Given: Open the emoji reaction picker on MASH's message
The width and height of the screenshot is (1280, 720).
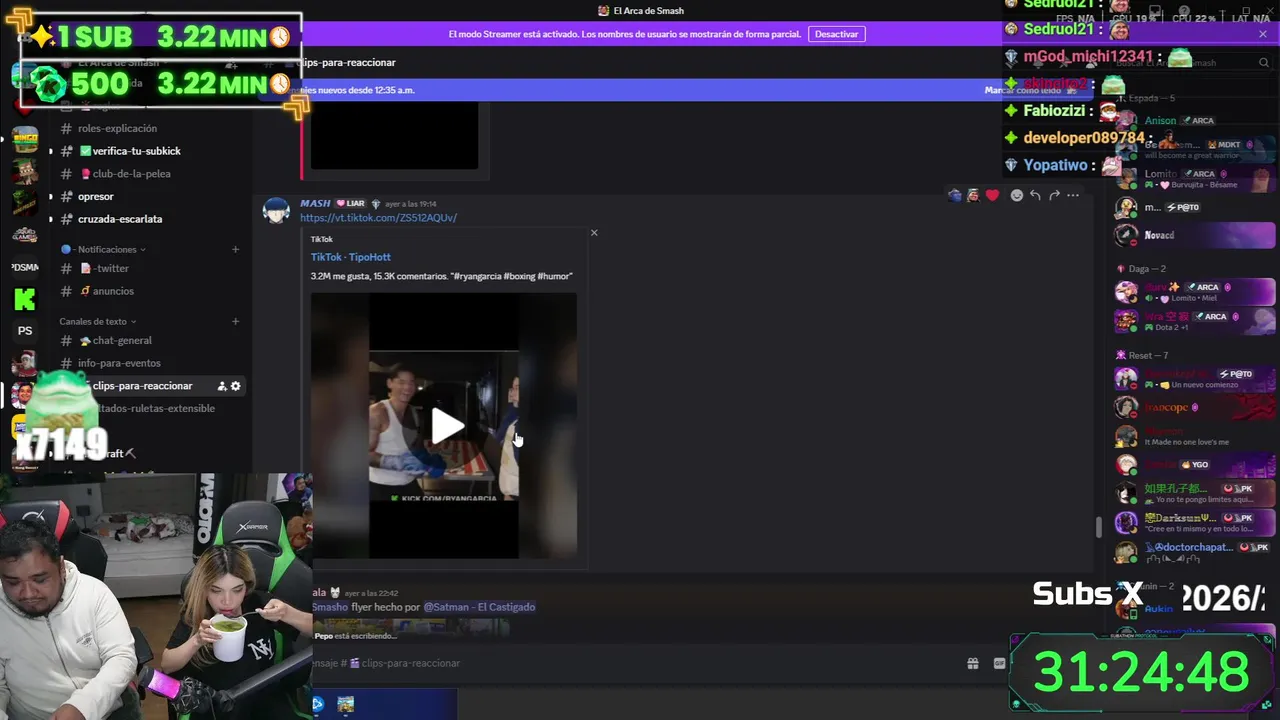Looking at the screenshot, I should click(x=1017, y=195).
